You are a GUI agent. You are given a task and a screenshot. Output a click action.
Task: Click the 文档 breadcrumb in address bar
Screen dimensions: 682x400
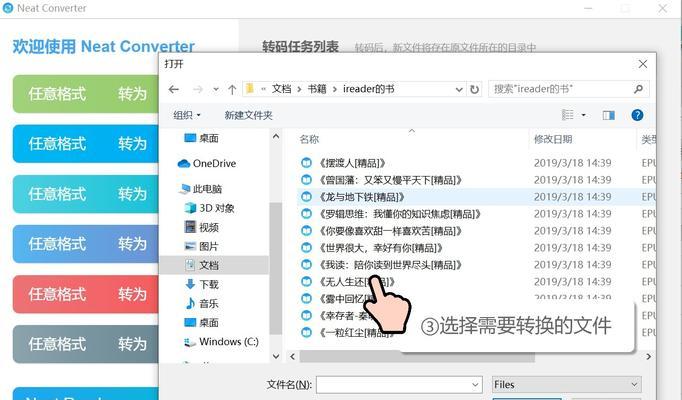281,89
